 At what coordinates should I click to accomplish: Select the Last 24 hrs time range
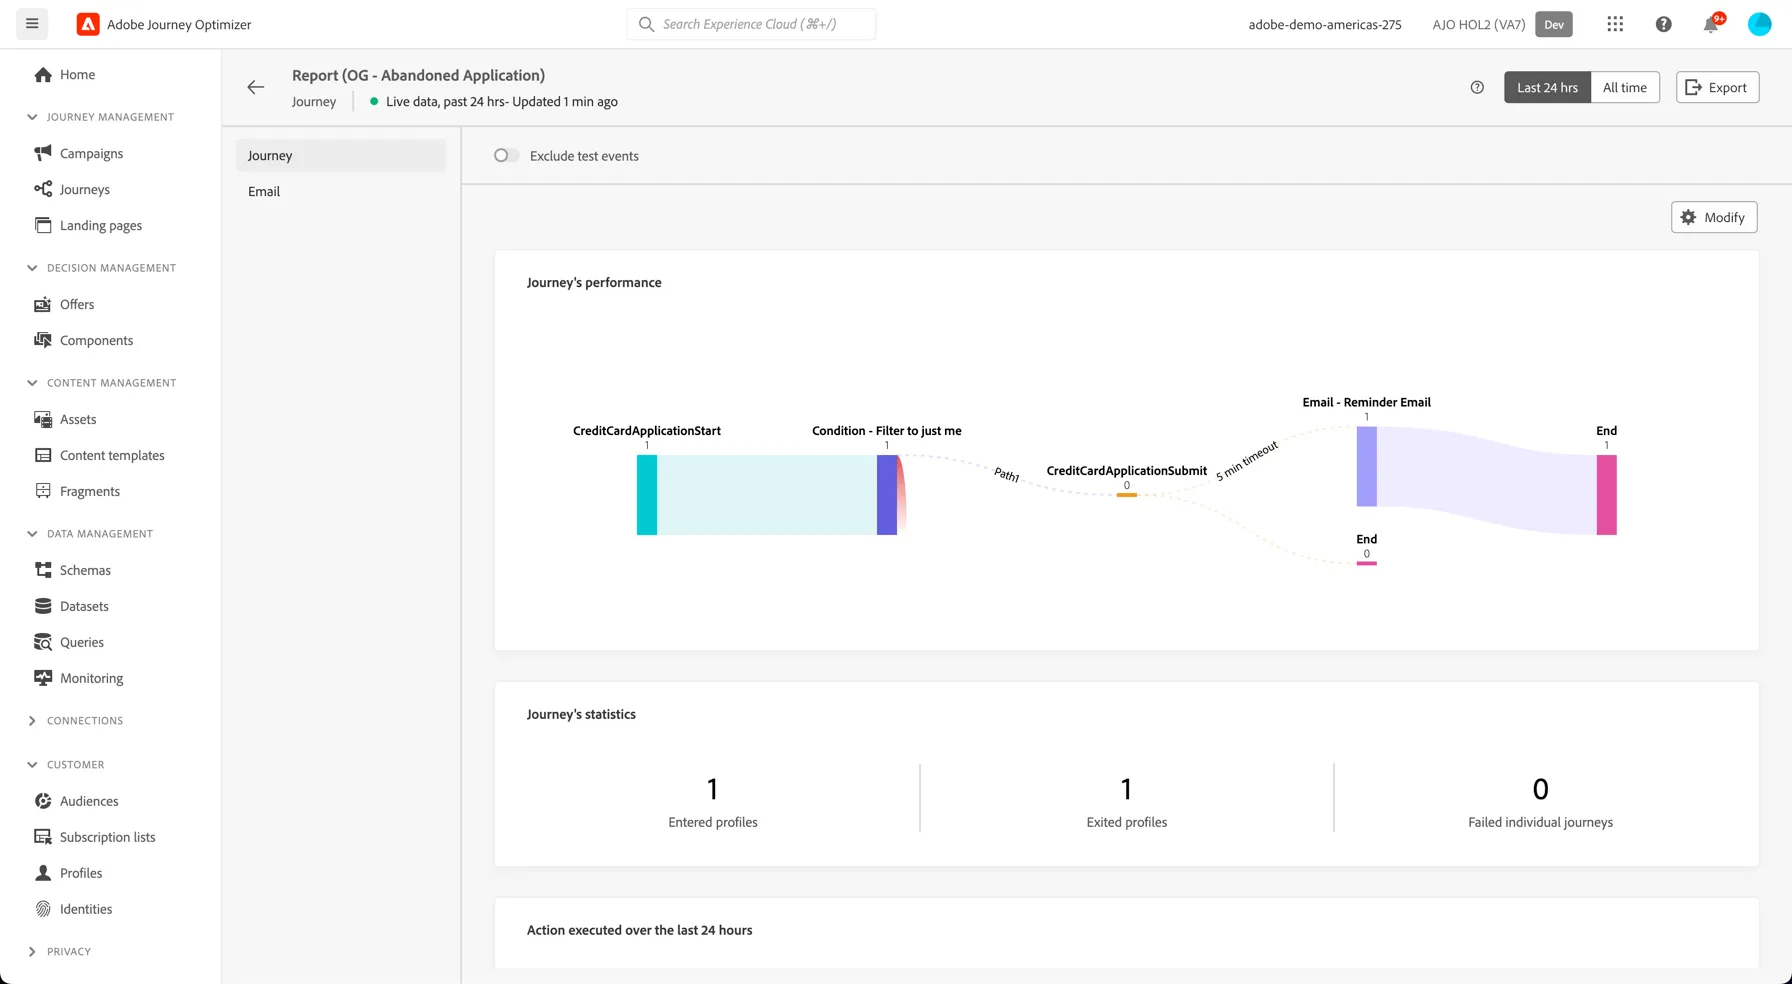click(x=1547, y=87)
